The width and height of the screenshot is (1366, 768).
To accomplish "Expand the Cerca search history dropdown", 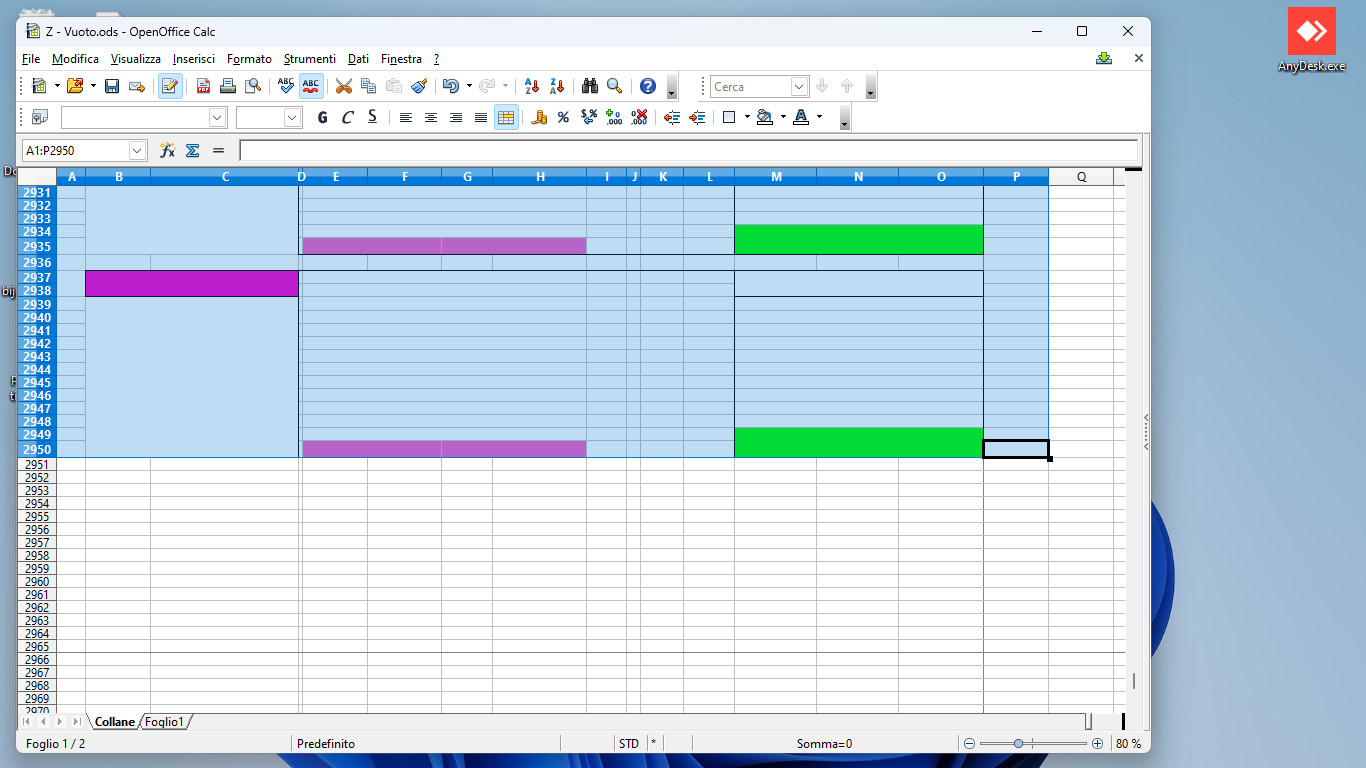I will pyautogui.click(x=799, y=87).
